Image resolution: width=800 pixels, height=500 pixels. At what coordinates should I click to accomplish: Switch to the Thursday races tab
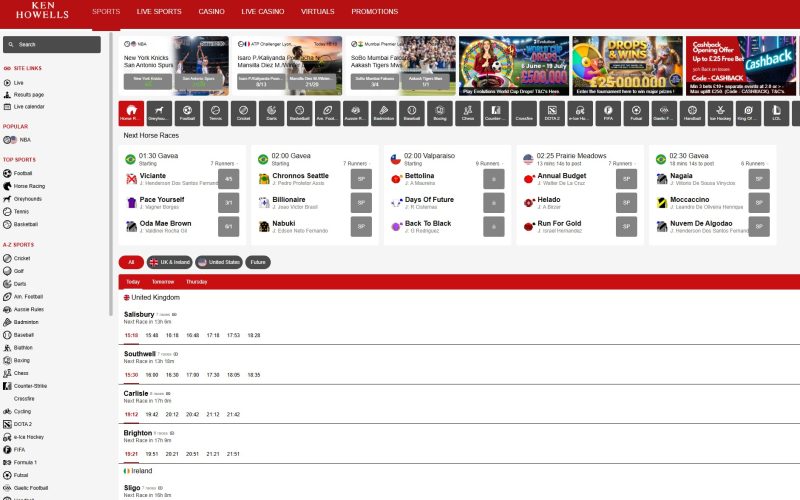pyautogui.click(x=196, y=282)
